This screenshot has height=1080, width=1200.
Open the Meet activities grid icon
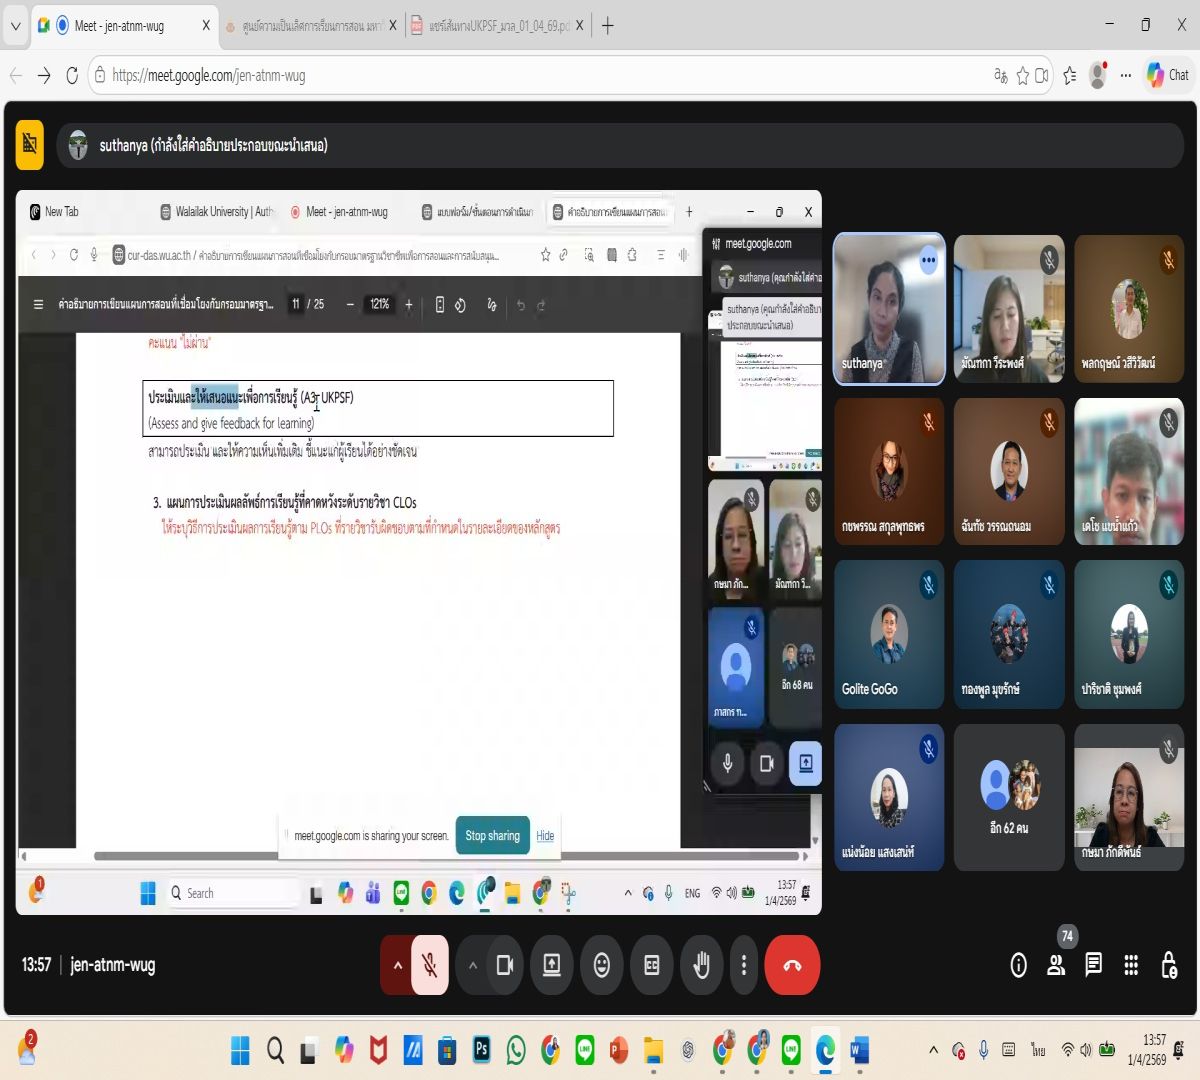(1131, 965)
